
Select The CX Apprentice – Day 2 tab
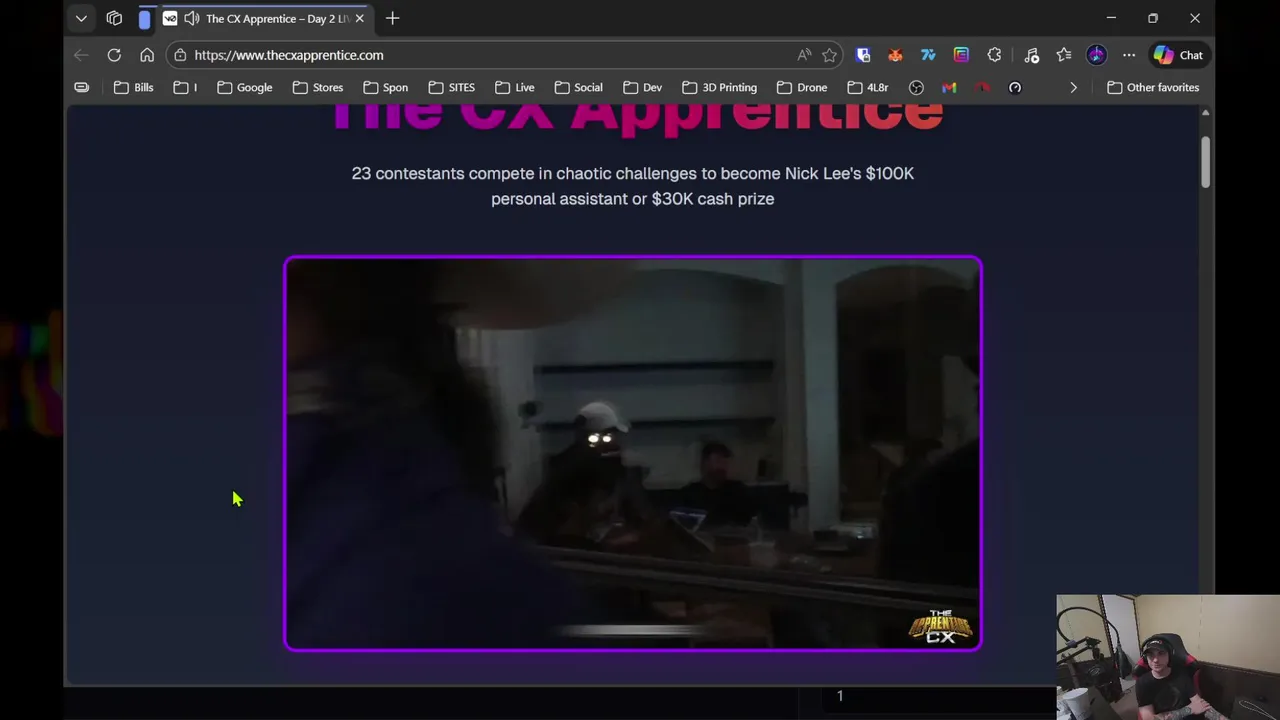coord(264,18)
